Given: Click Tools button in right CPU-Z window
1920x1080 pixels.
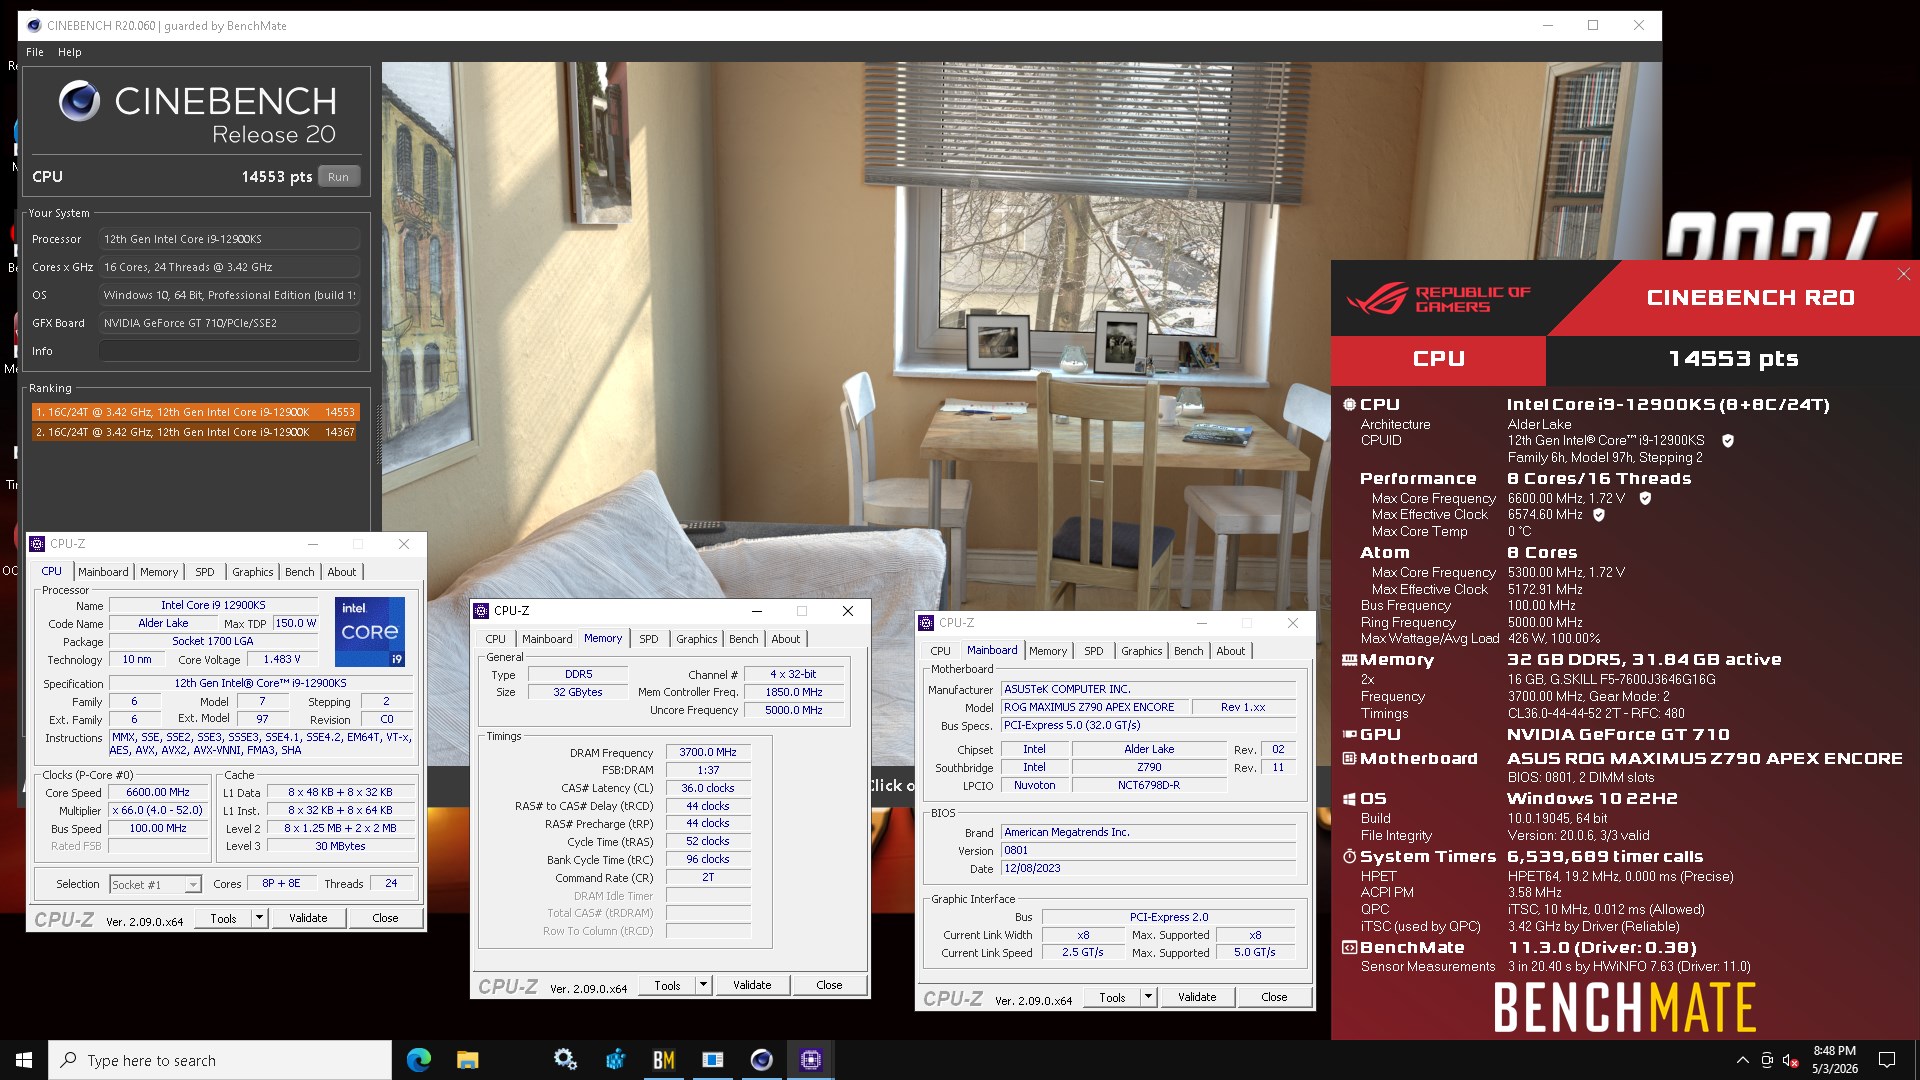Looking at the screenshot, I should tap(1112, 997).
